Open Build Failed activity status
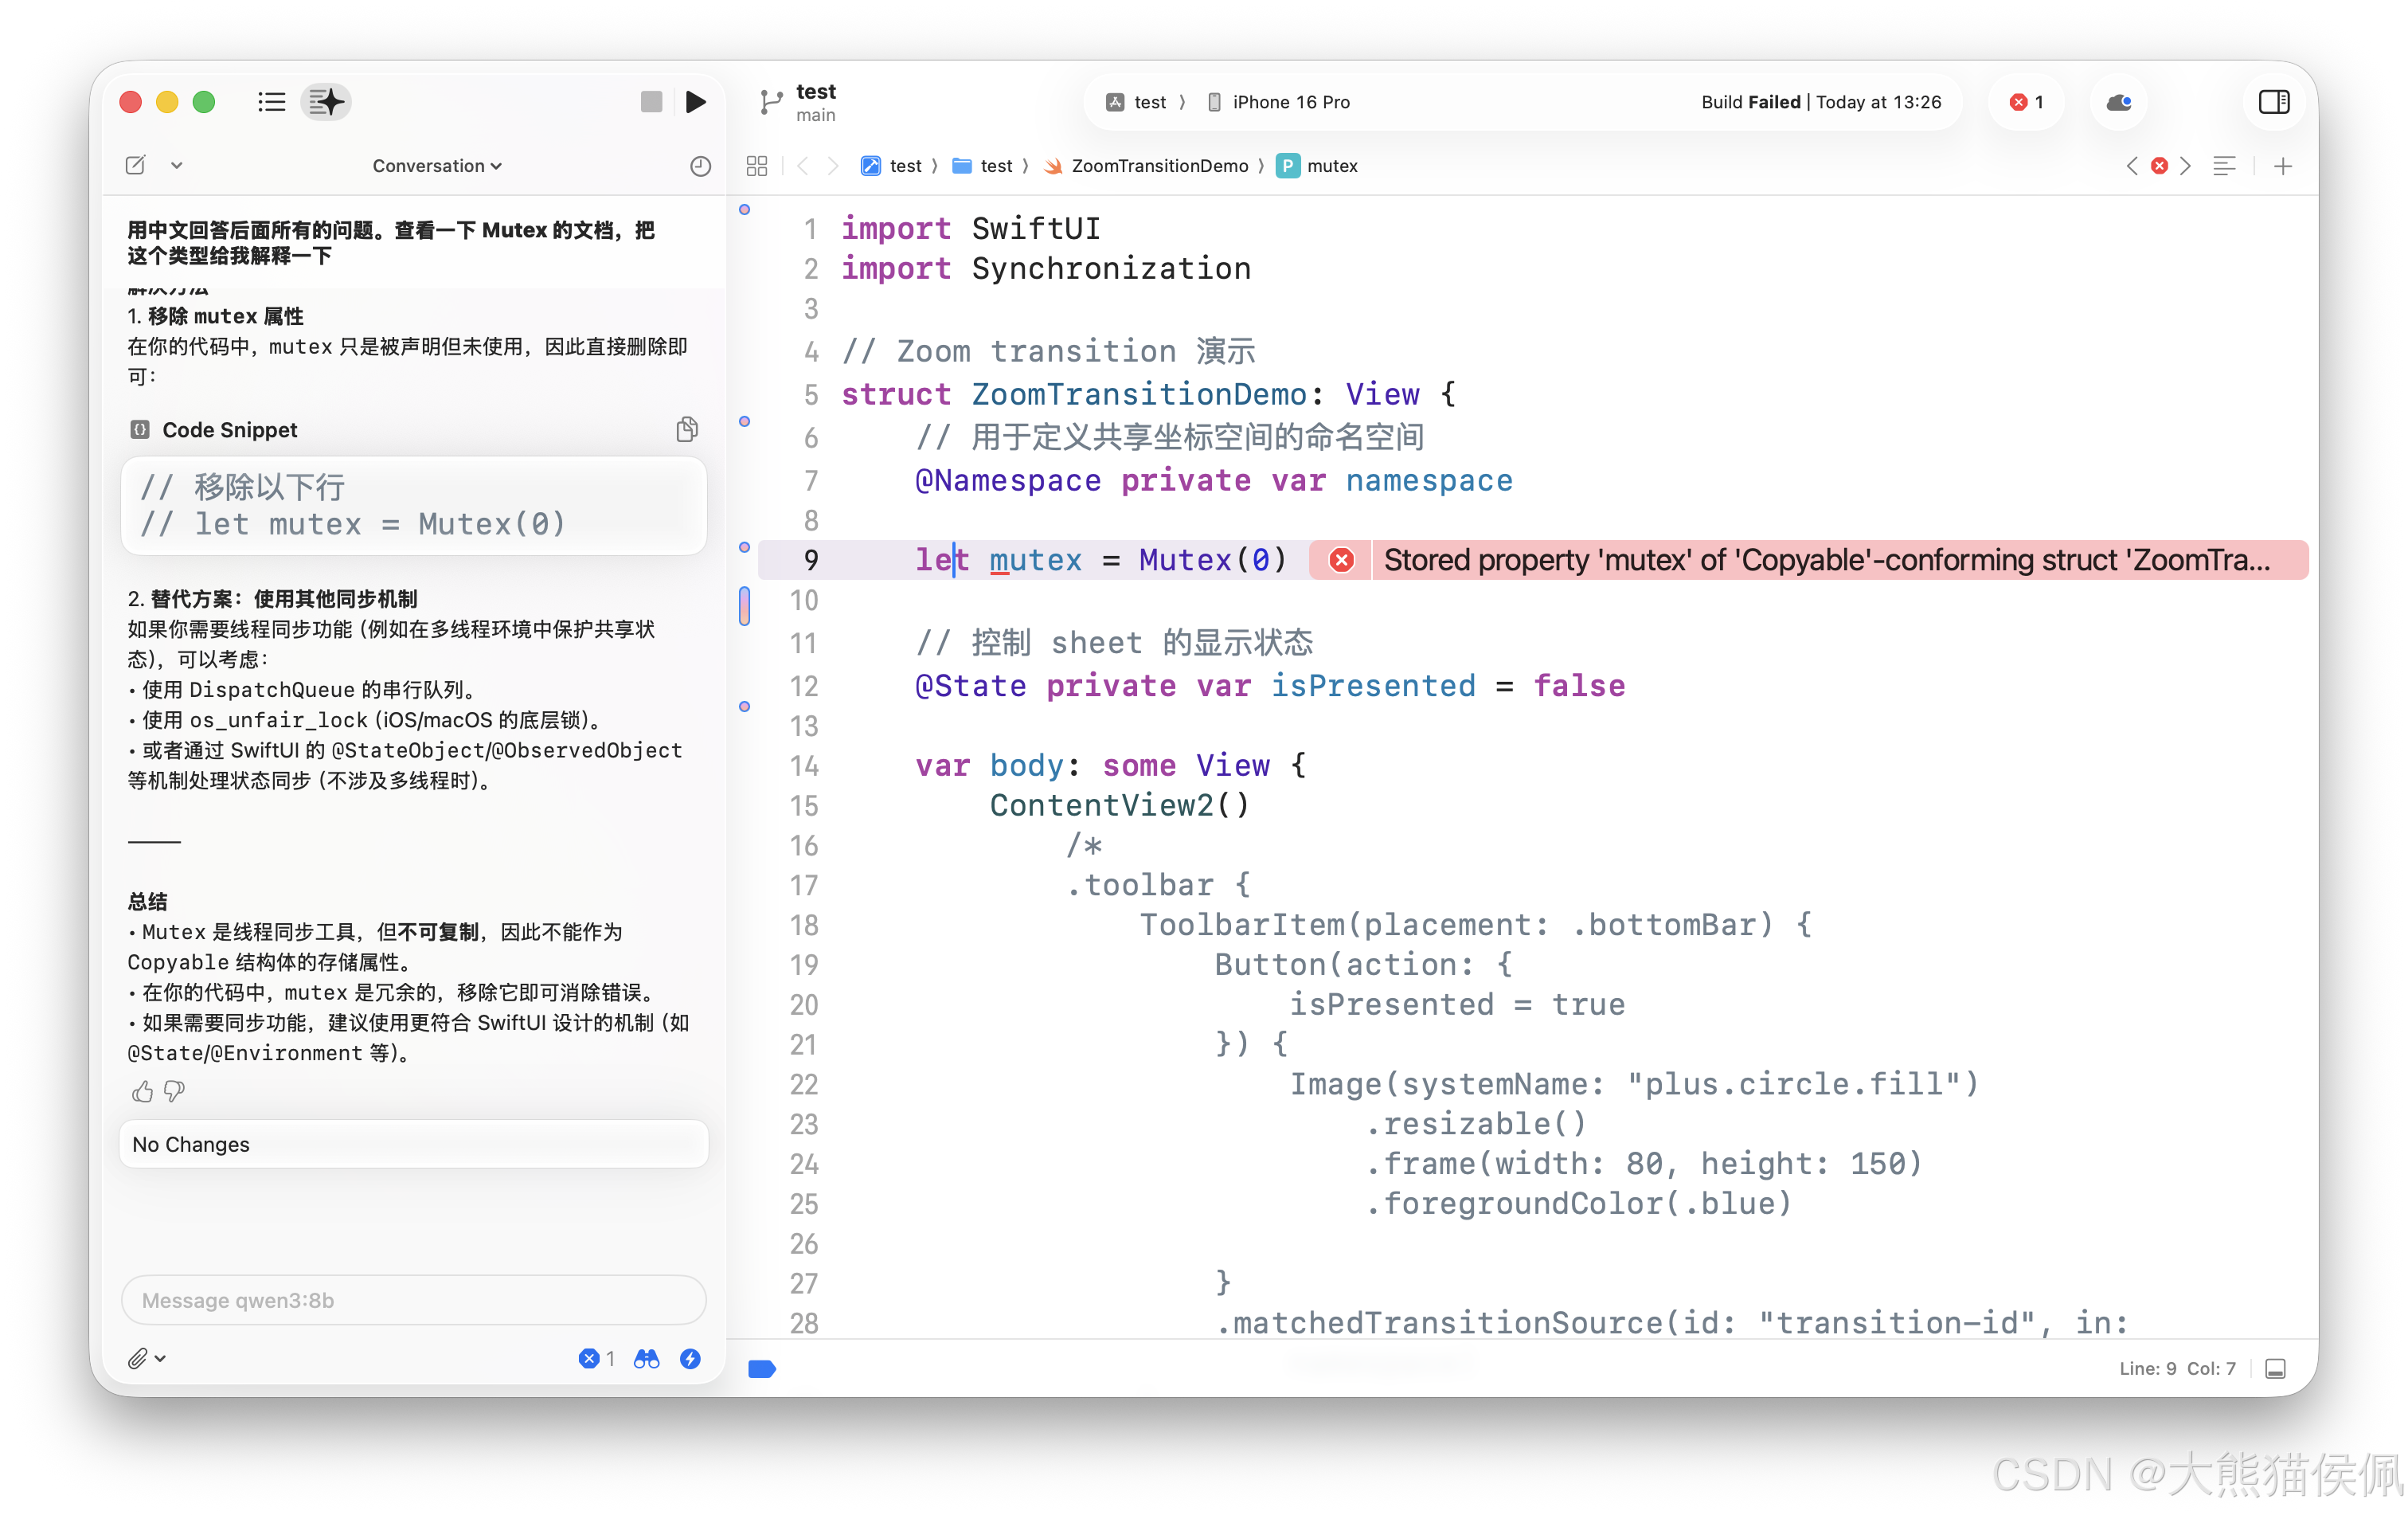The width and height of the screenshot is (2408, 1515). [x=1821, y=102]
